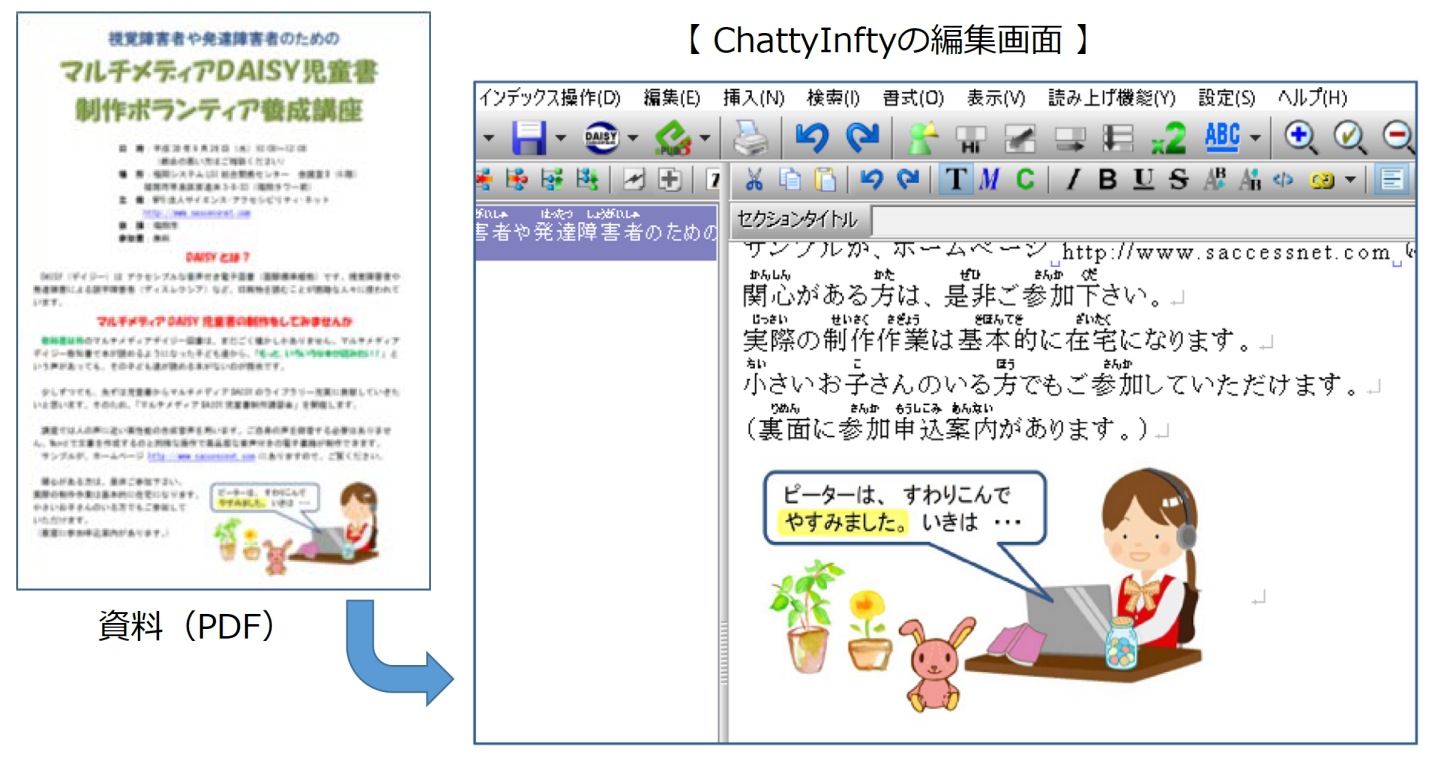The image size is (1435, 761).
Task: Click the floppy disk Save icon
Action: [x=529, y=137]
